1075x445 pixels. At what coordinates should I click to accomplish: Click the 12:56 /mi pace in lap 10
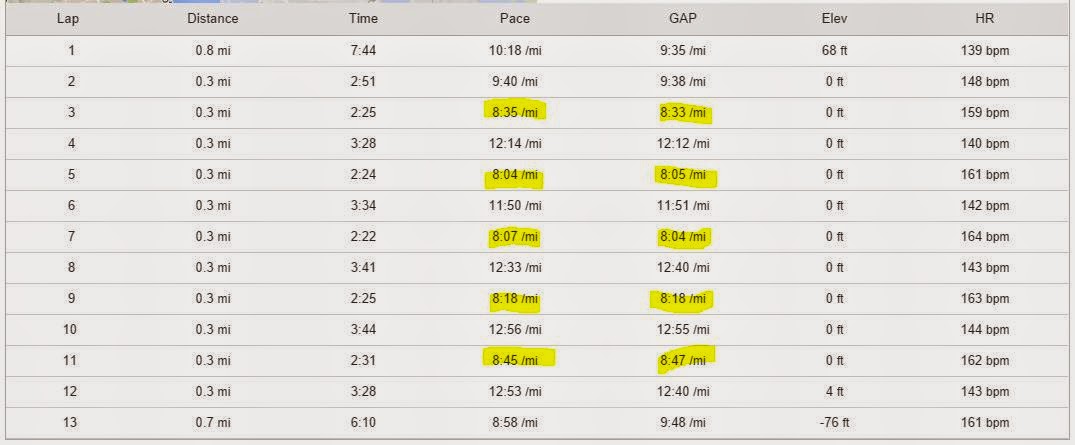click(x=515, y=330)
